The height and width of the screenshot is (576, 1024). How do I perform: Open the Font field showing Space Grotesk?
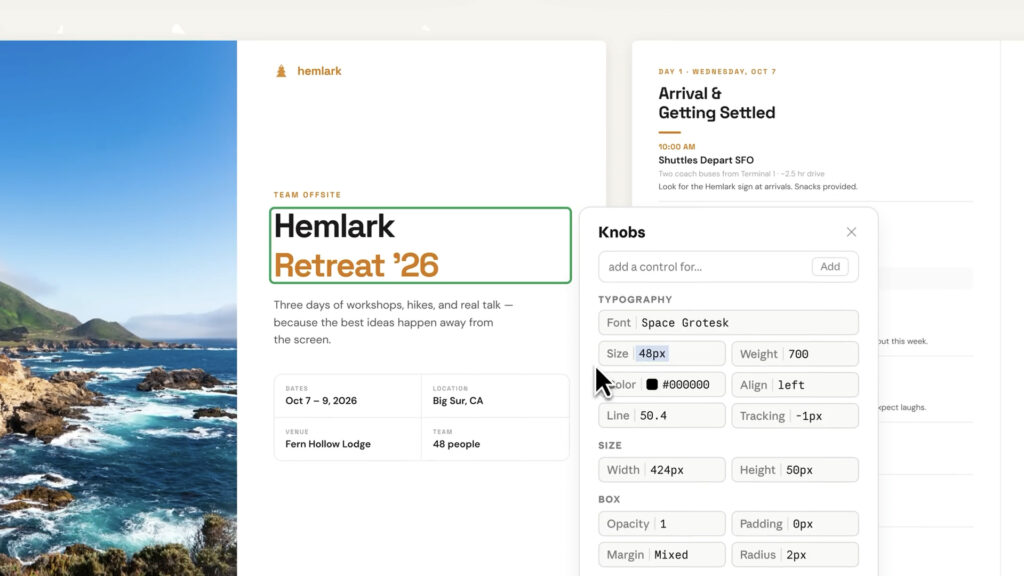728,323
